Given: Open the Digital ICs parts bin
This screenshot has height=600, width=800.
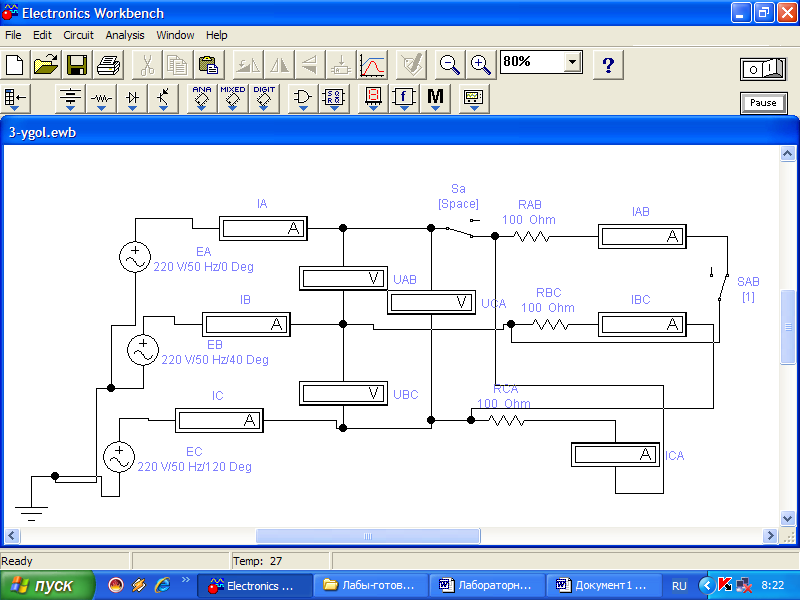Looking at the screenshot, I should click(264, 98).
